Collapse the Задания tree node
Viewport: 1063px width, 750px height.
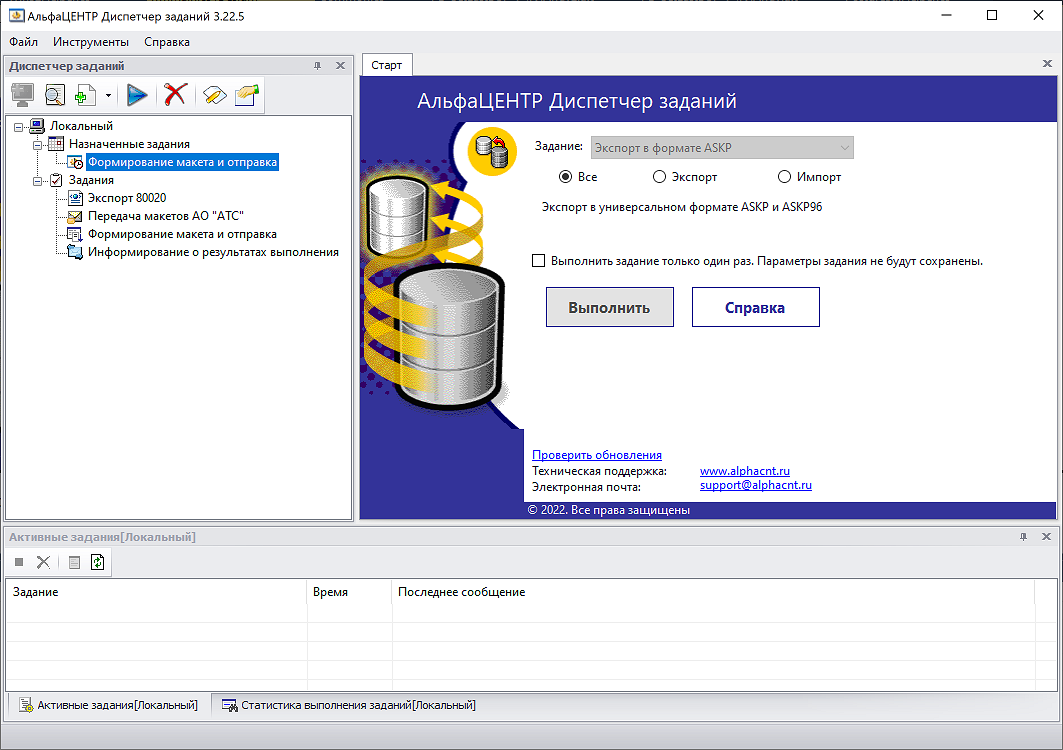pyautogui.click(x=38, y=181)
